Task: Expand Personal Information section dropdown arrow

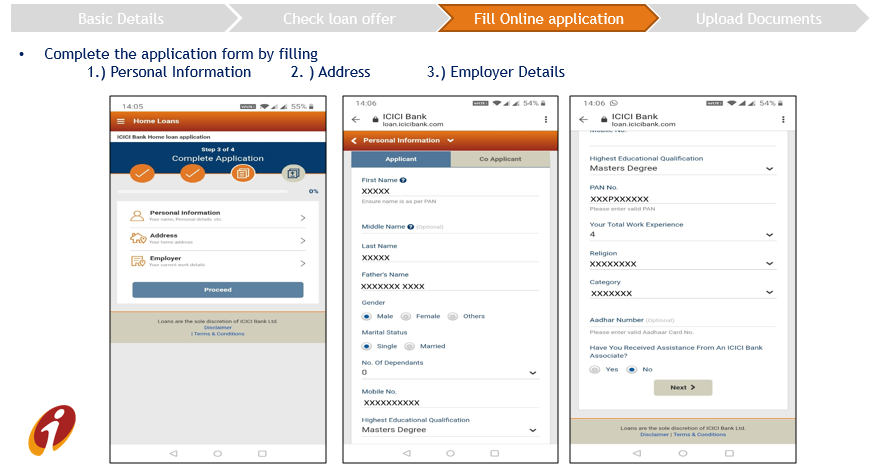Action: [x=450, y=141]
